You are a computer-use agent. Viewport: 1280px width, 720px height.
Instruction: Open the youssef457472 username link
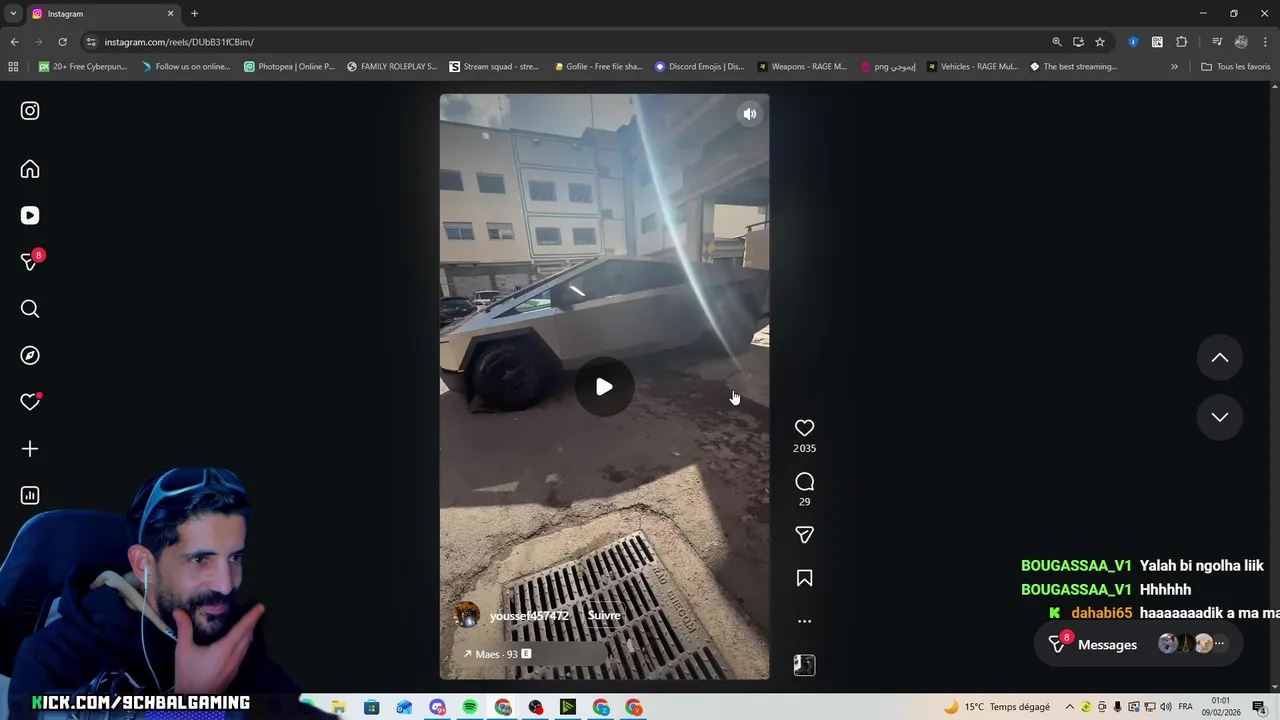click(x=529, y=616)
